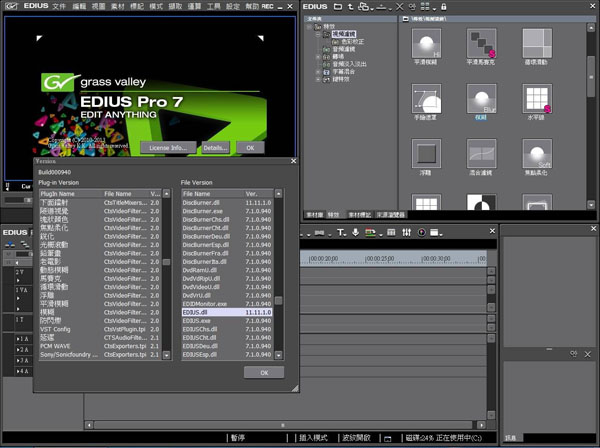Collapse the 特效 root folder in the effects tree
This screenshot has width=600, height=448.
tap(309, 26)
